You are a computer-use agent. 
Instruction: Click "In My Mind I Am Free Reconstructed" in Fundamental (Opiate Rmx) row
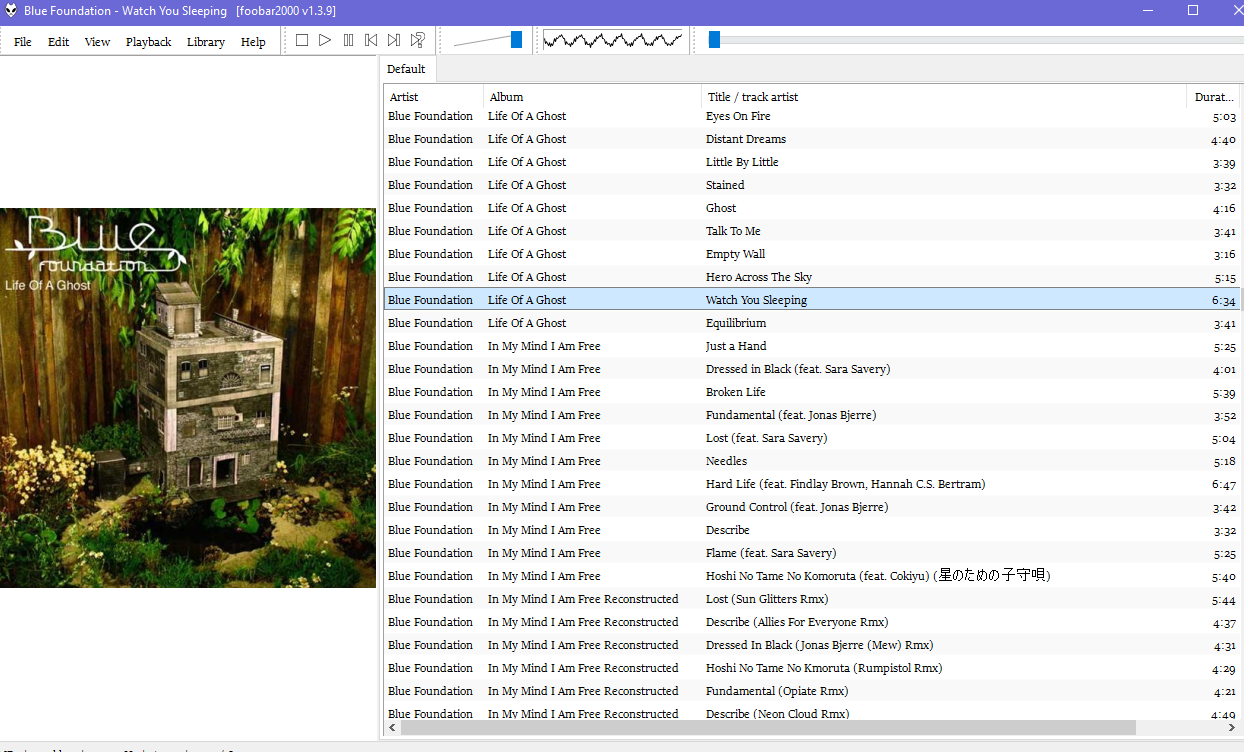click(583, 691)
